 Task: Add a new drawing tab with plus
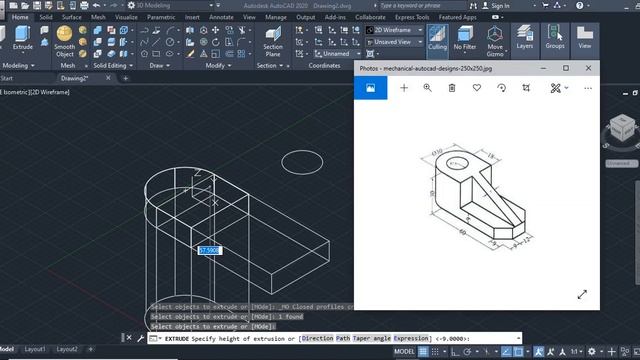(125, 78)
